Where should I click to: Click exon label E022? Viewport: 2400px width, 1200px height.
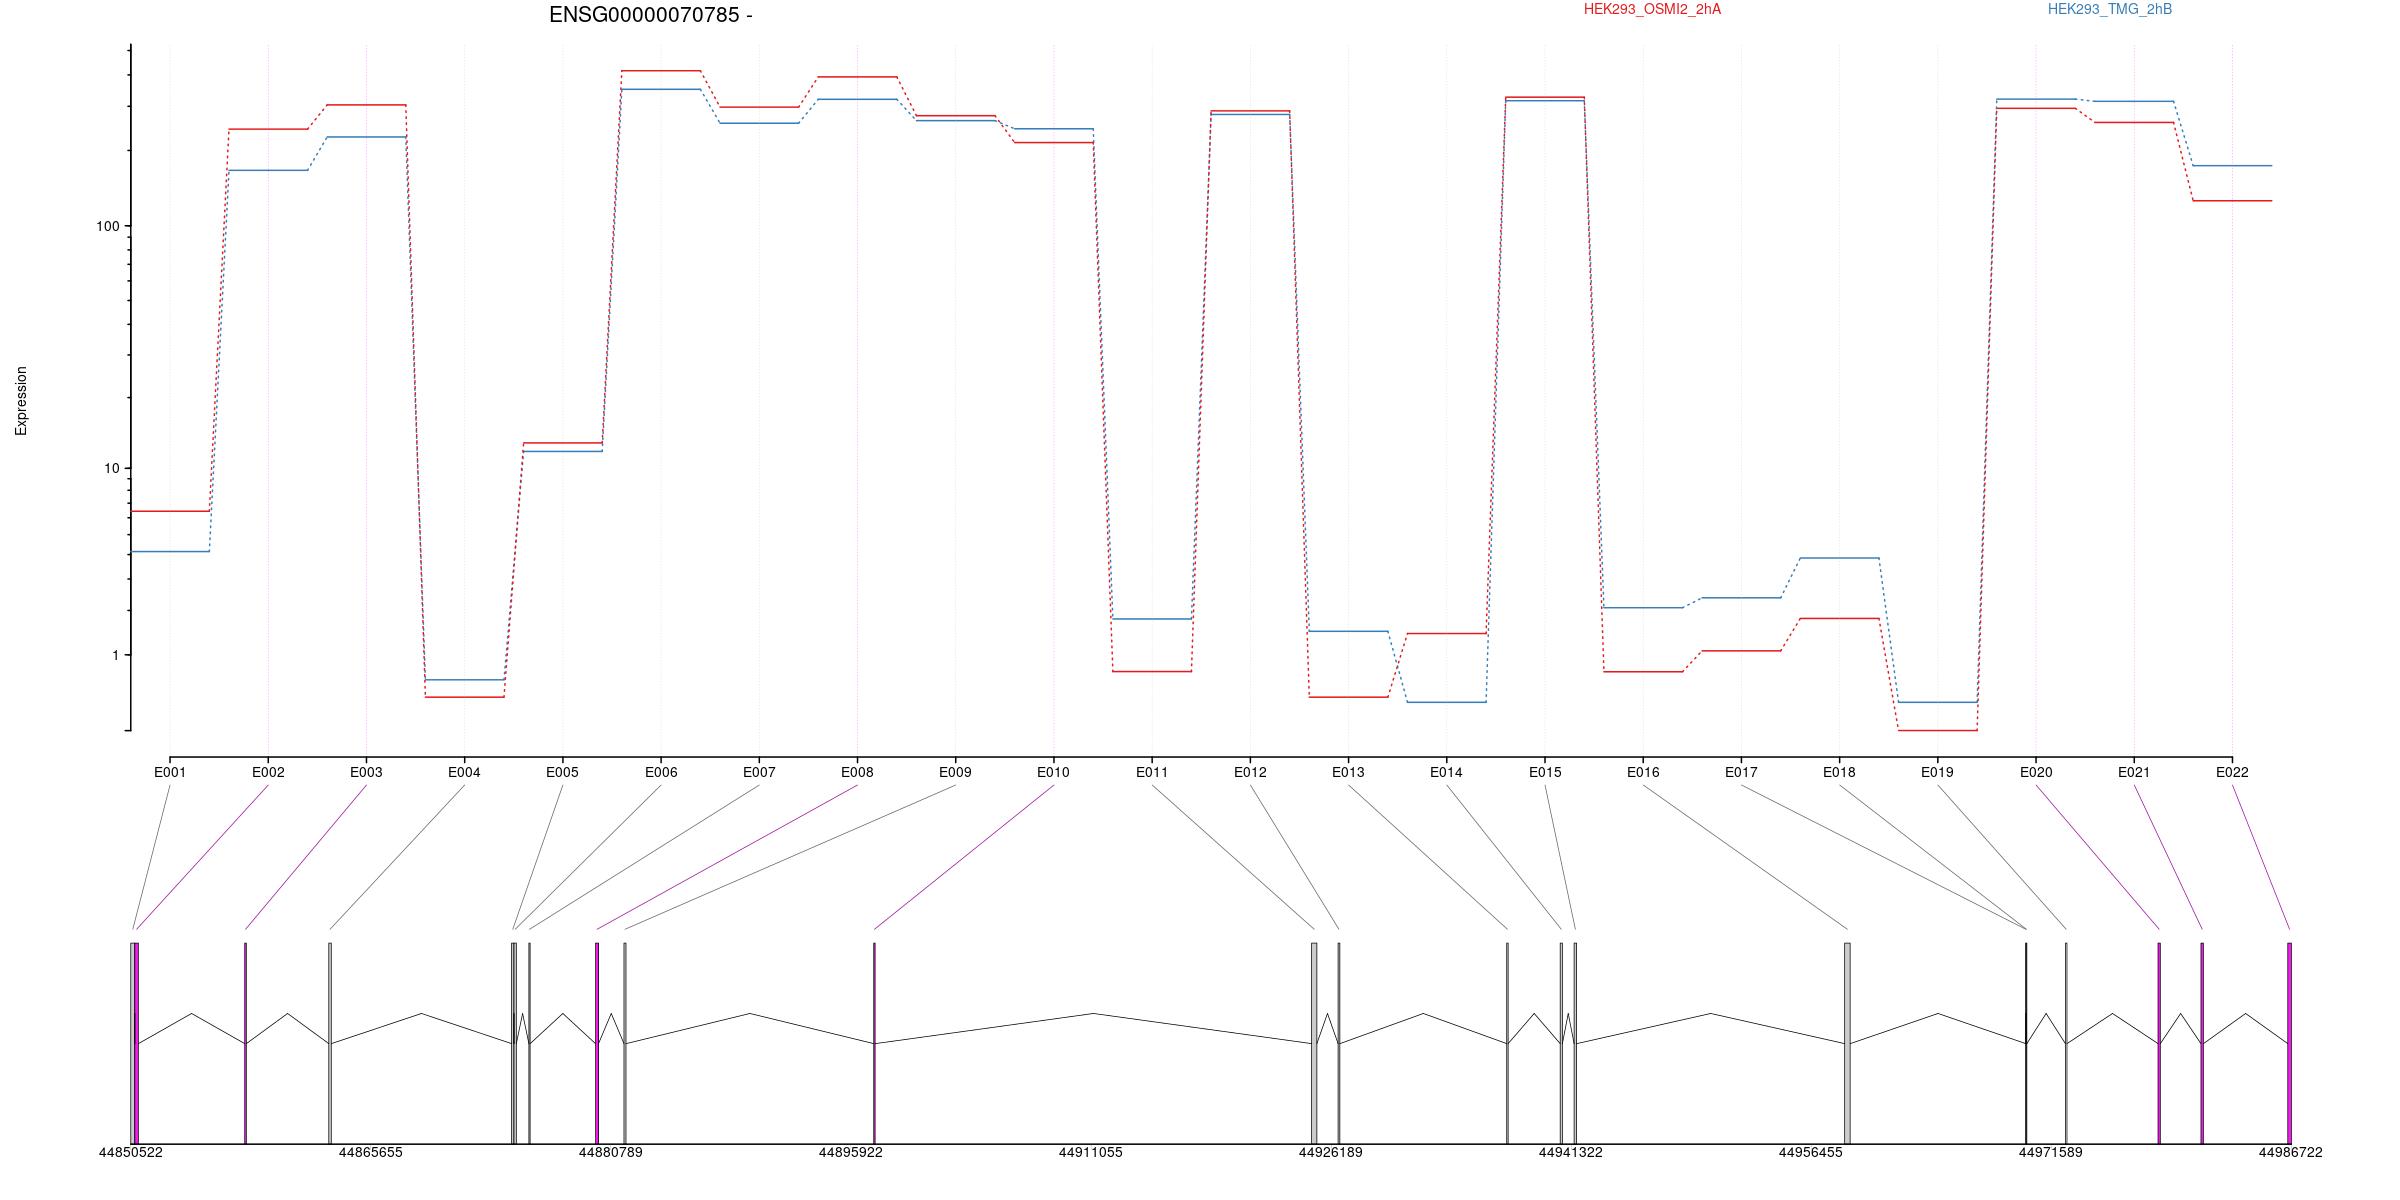pyautogui.click(x=2232, y=772)
